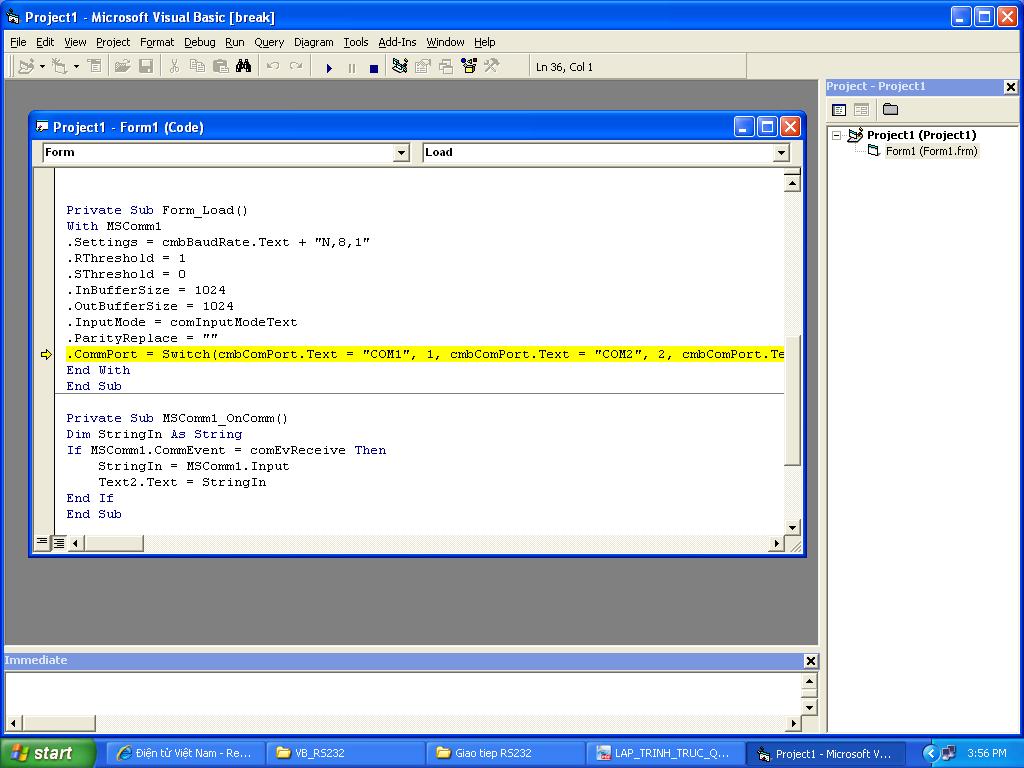Stop execution with the End button

point(374,67)
